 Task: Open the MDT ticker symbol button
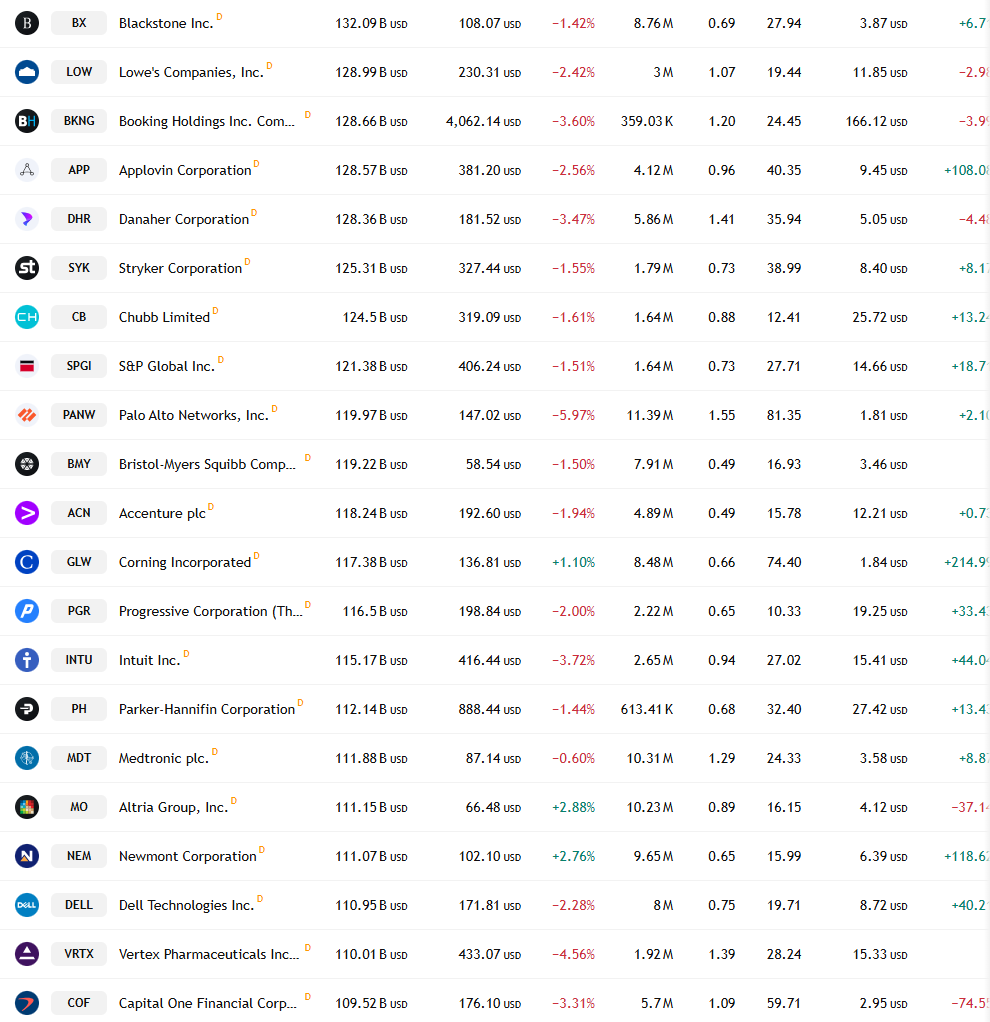point(79,758)
